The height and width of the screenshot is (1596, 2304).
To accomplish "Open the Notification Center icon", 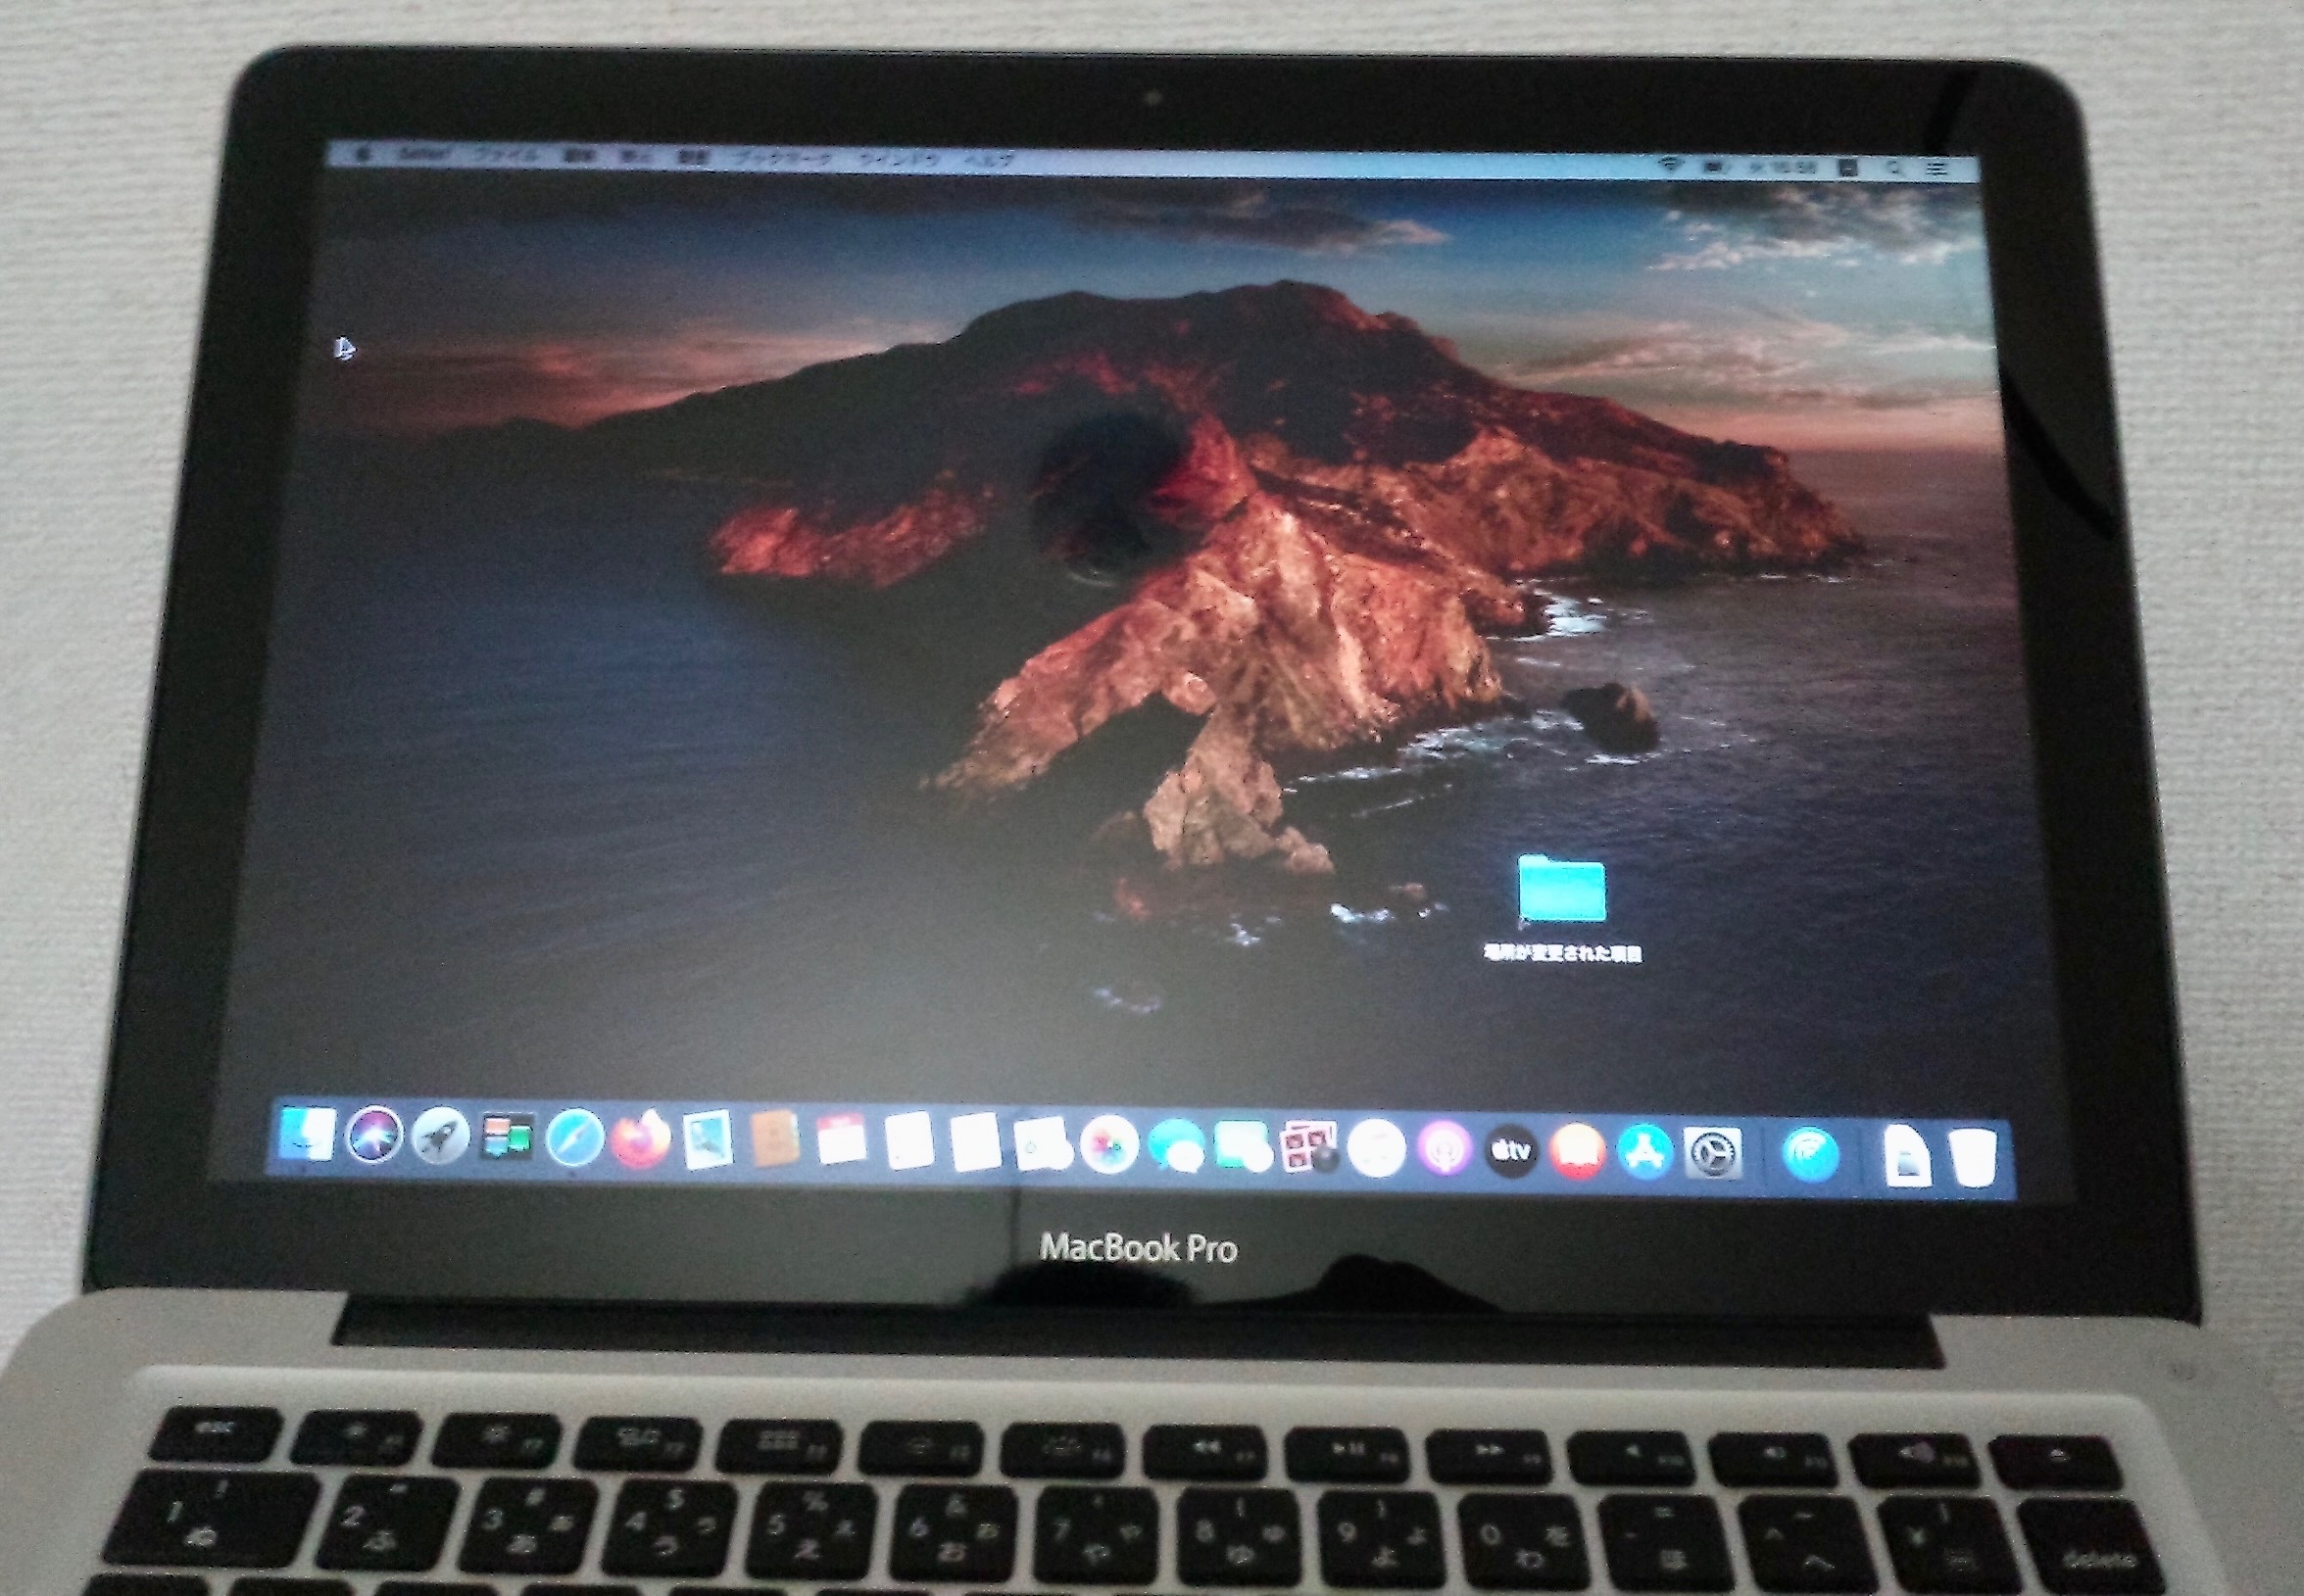I will pyautogui.click(x=1939, y=168).
